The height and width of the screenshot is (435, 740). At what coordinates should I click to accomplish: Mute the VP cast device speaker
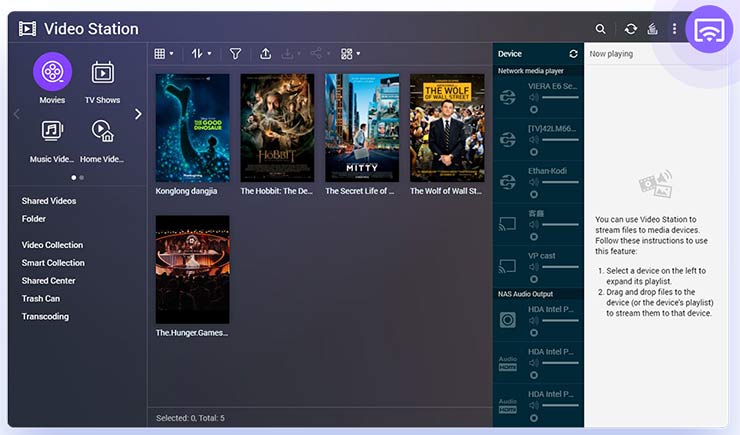[534, 268]
